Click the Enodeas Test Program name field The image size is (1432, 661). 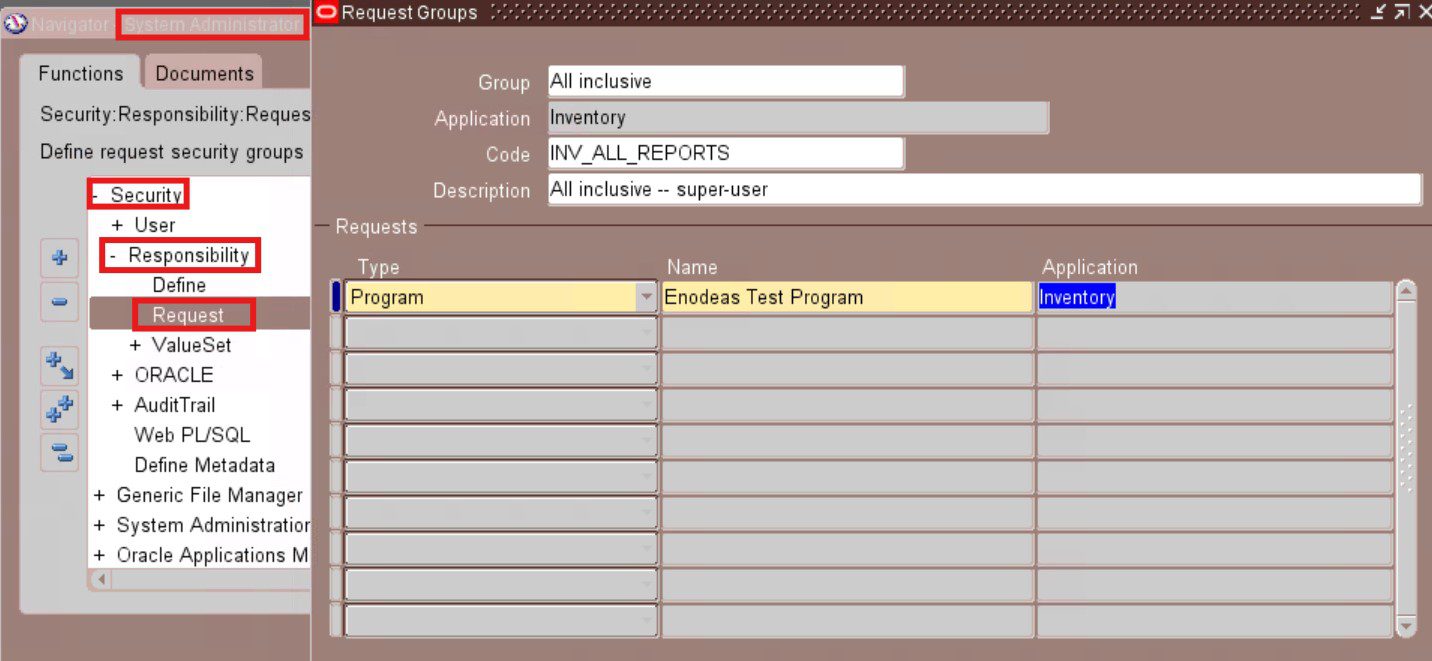pyautogui.click(x=846, y=297)
